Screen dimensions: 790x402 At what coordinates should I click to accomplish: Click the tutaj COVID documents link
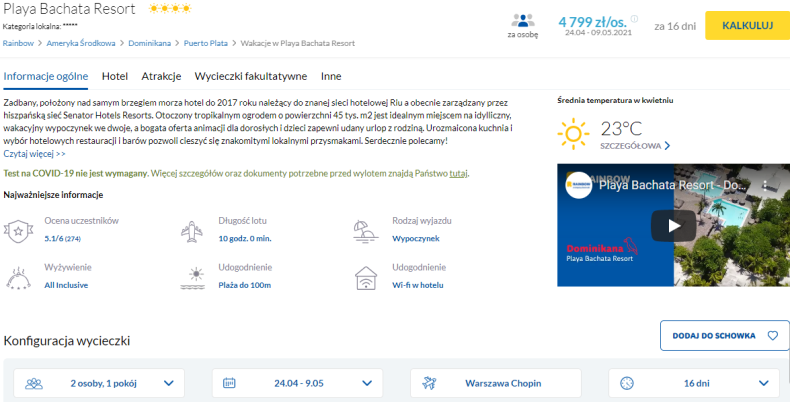click(458, 173)
